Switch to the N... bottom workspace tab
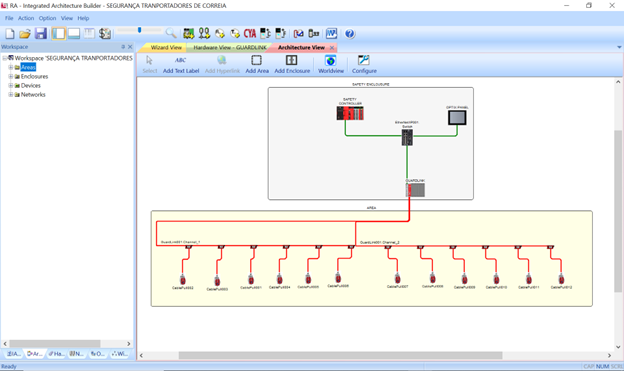This screenshot has height=371, width=624. coord(77,354)
